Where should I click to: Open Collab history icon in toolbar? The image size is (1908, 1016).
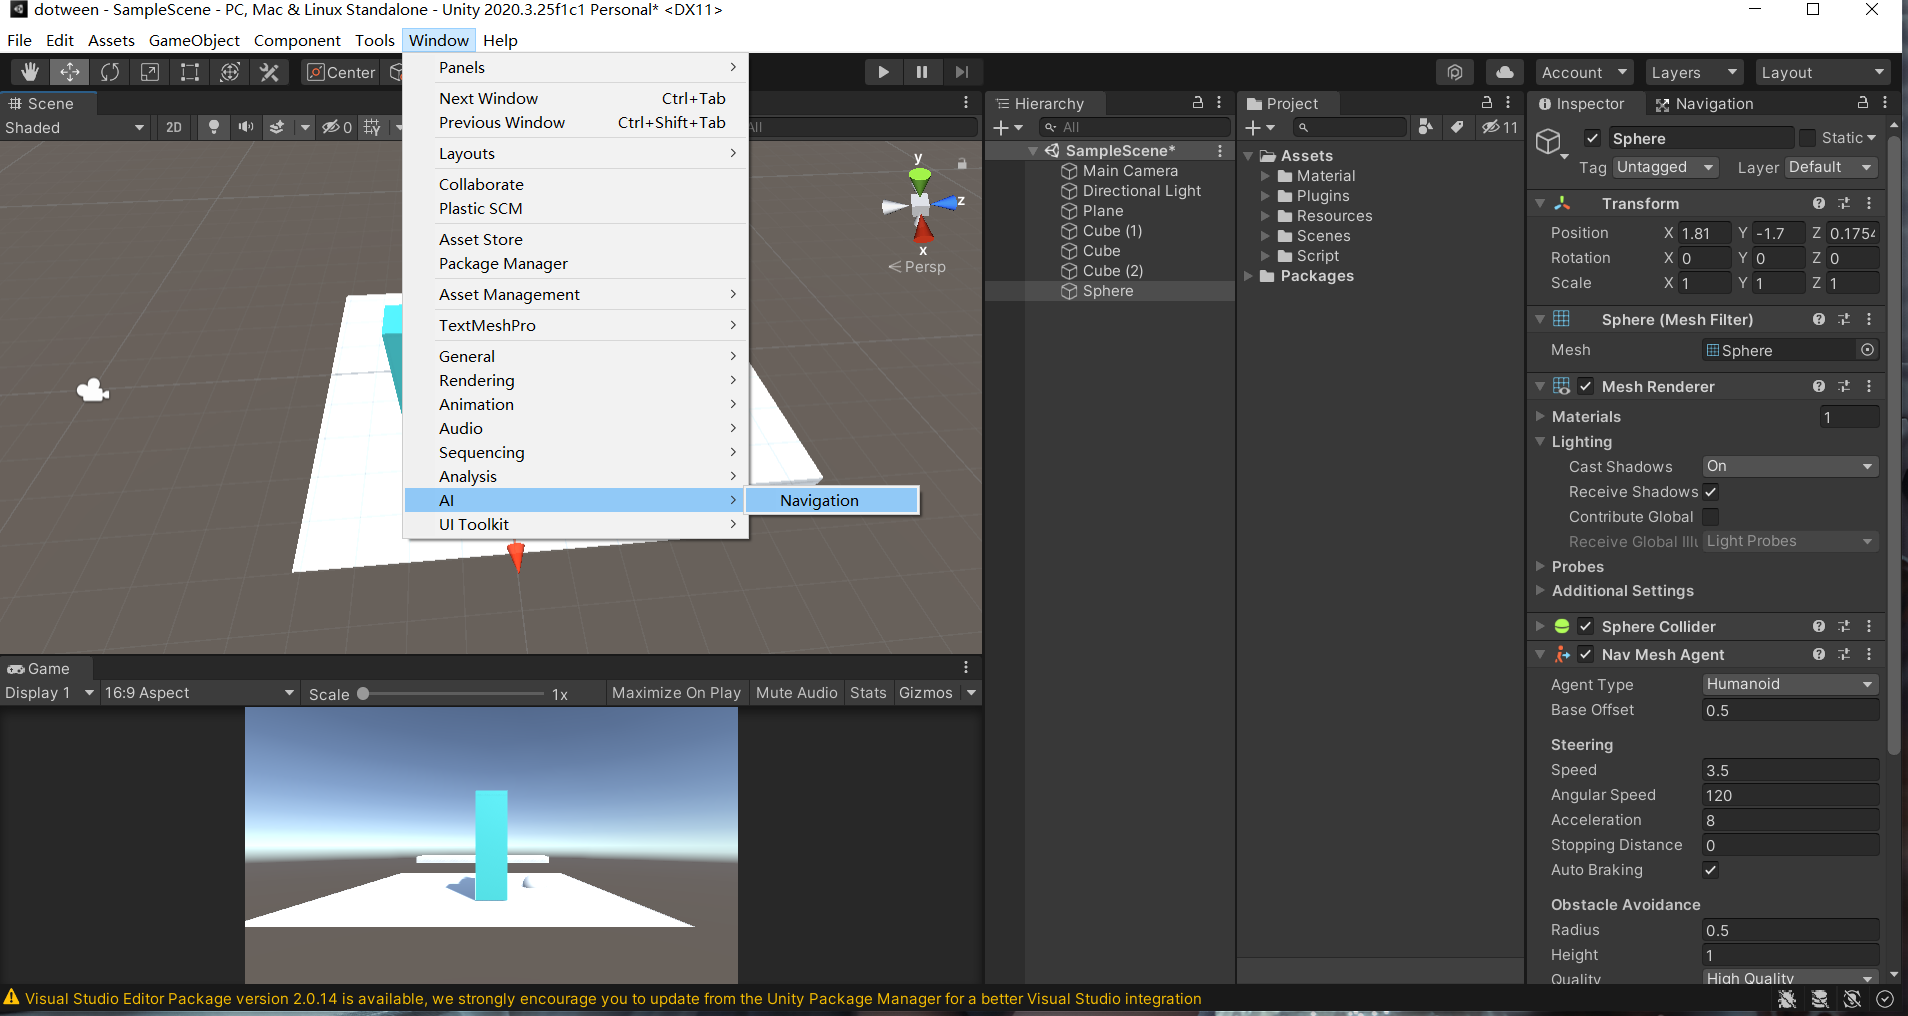(1455, 72)
